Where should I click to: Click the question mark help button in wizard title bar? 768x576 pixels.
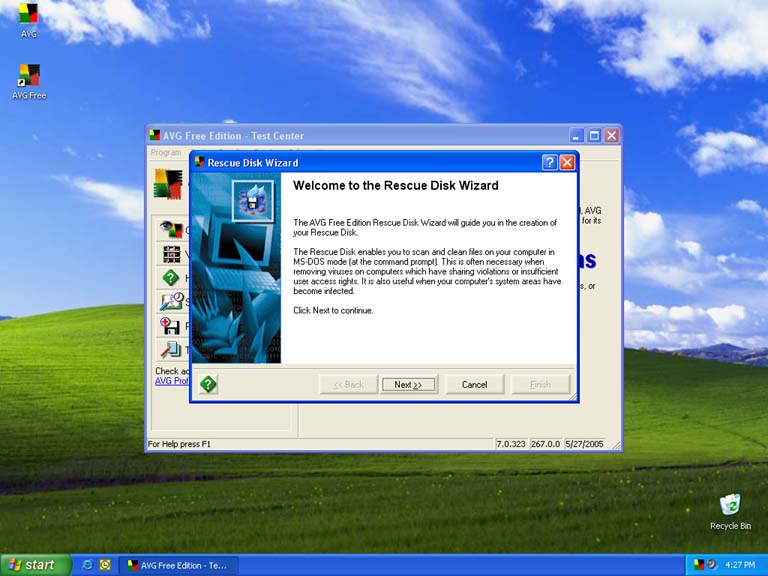550,162
